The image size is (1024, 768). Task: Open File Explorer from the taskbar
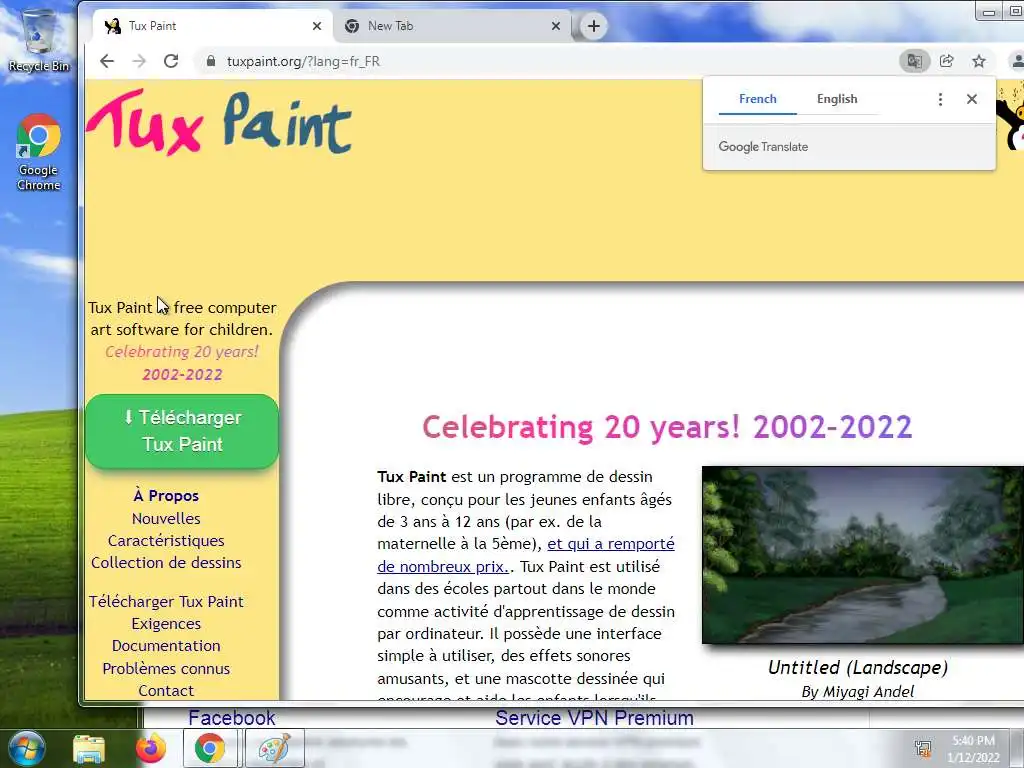point(89,749)
